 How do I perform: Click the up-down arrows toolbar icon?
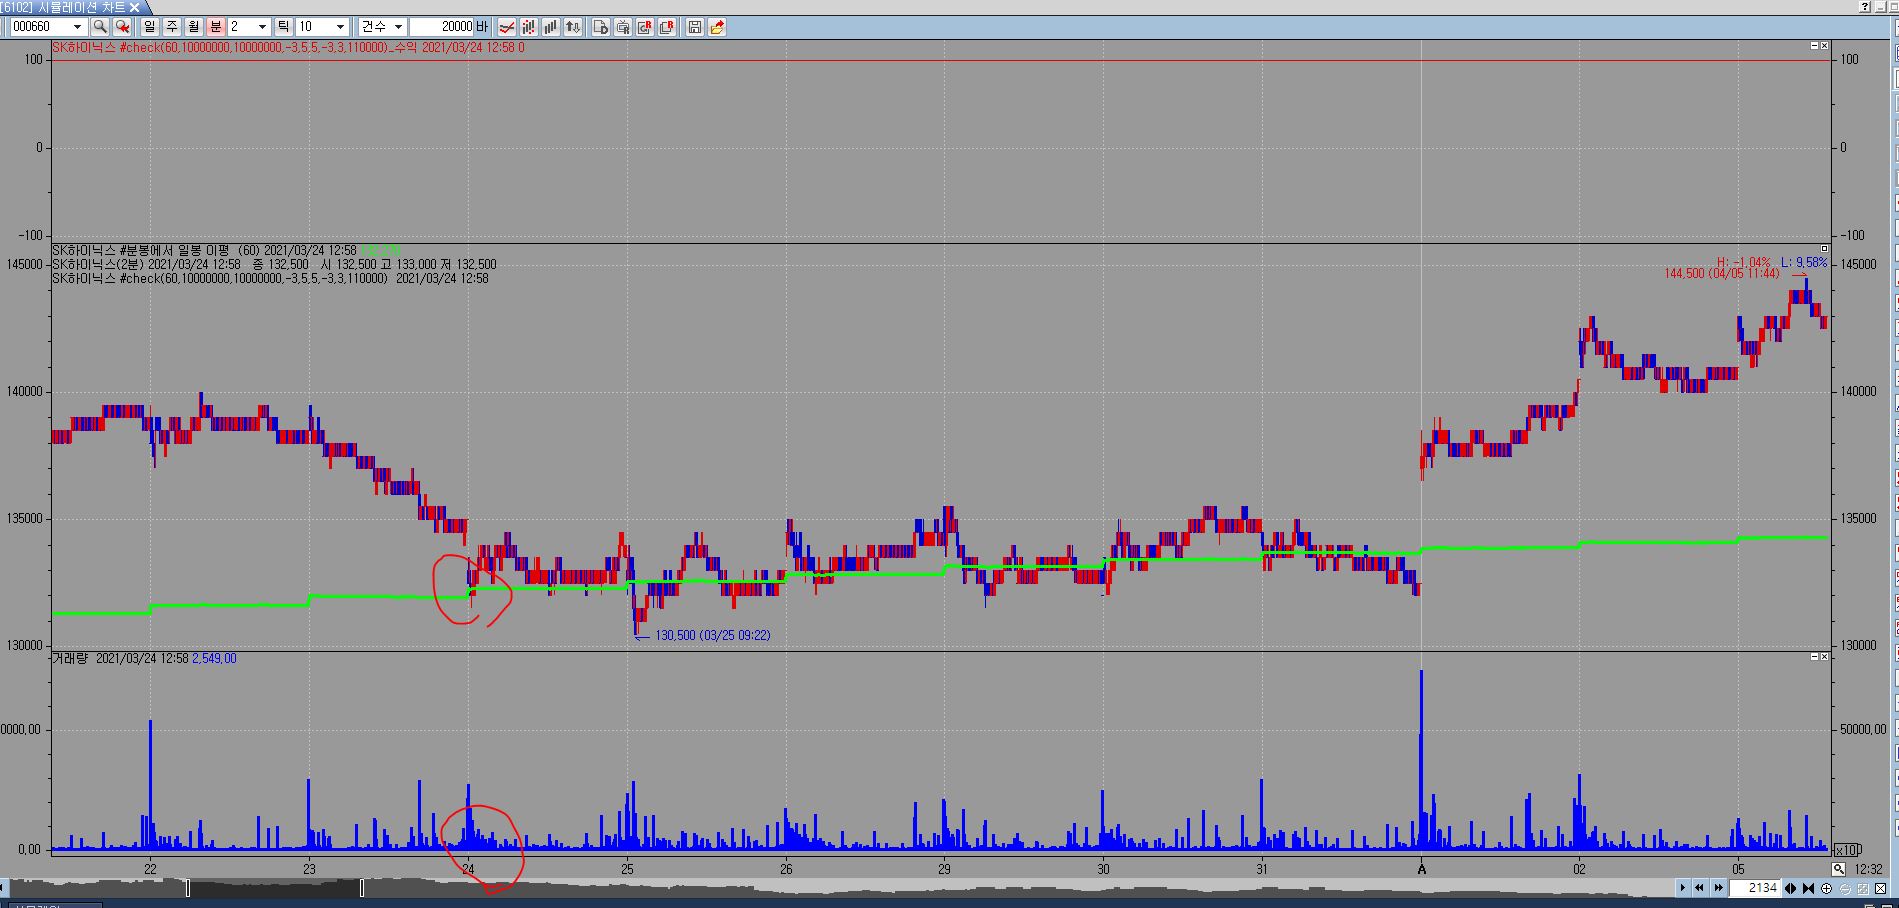click(573, 27)
